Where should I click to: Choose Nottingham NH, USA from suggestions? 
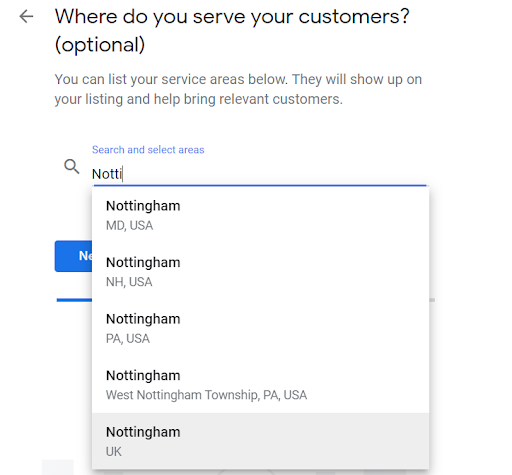260,272
